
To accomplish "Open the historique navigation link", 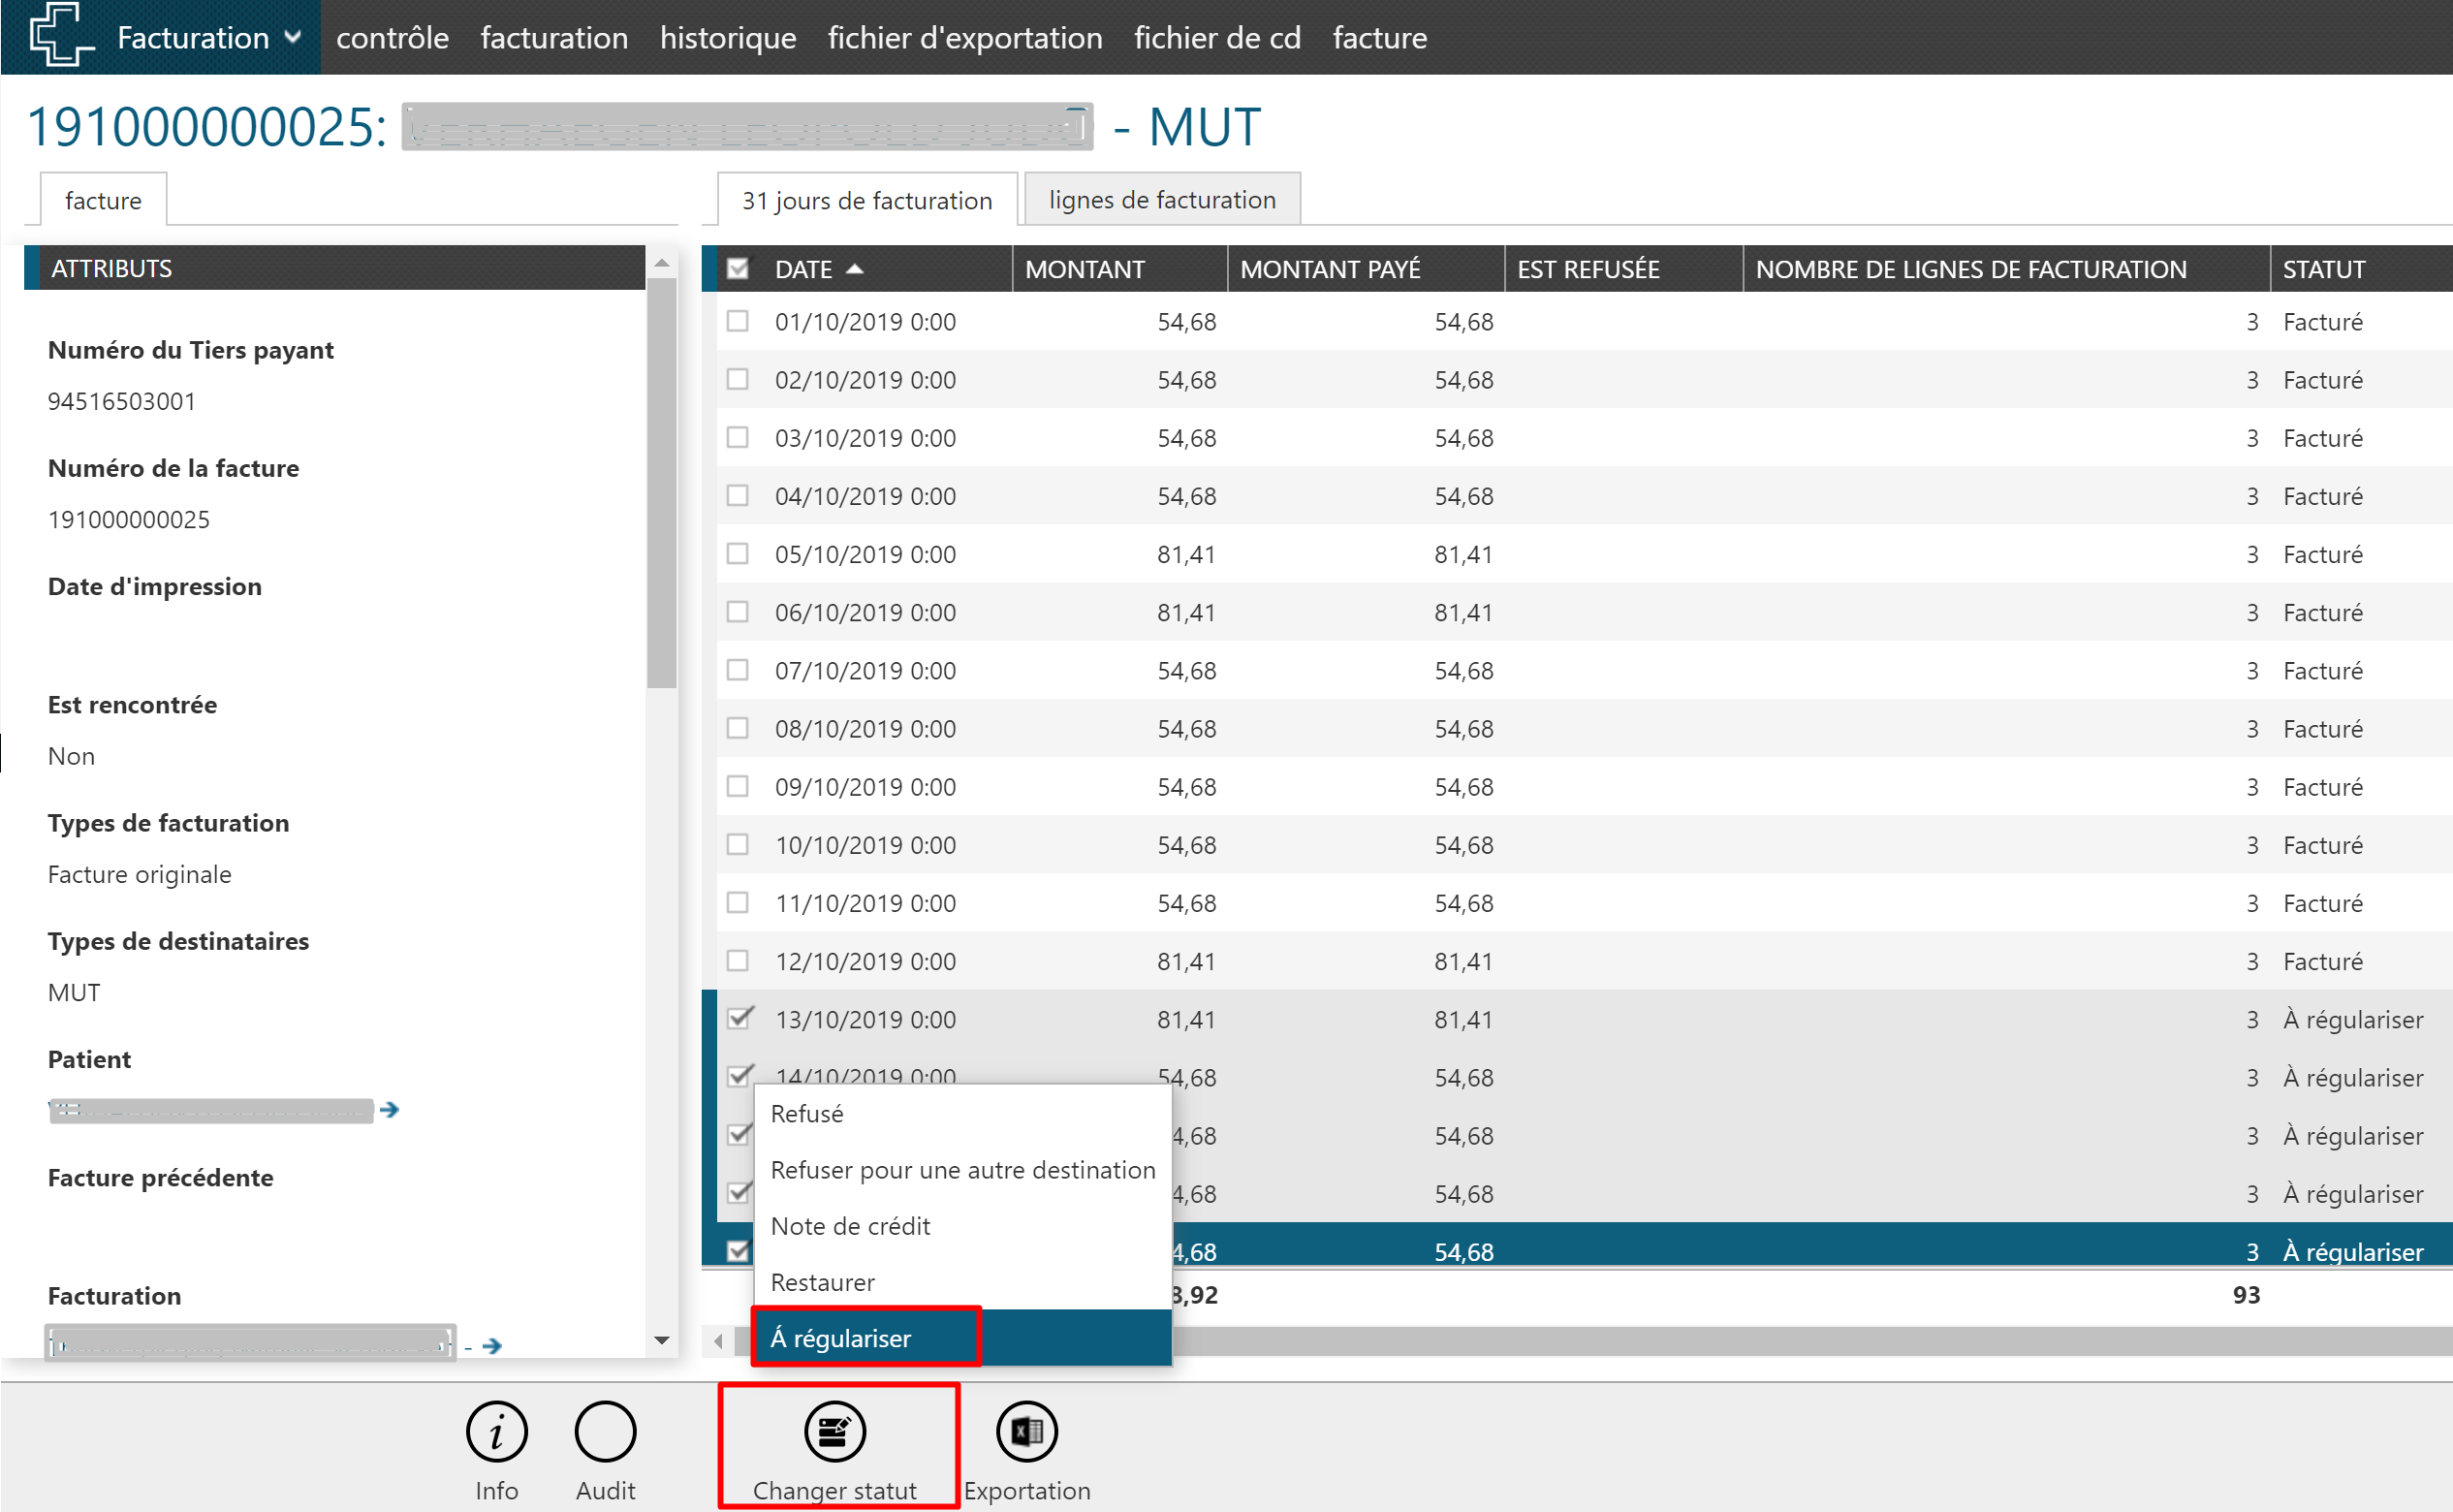I will click(x=728, y=37).
